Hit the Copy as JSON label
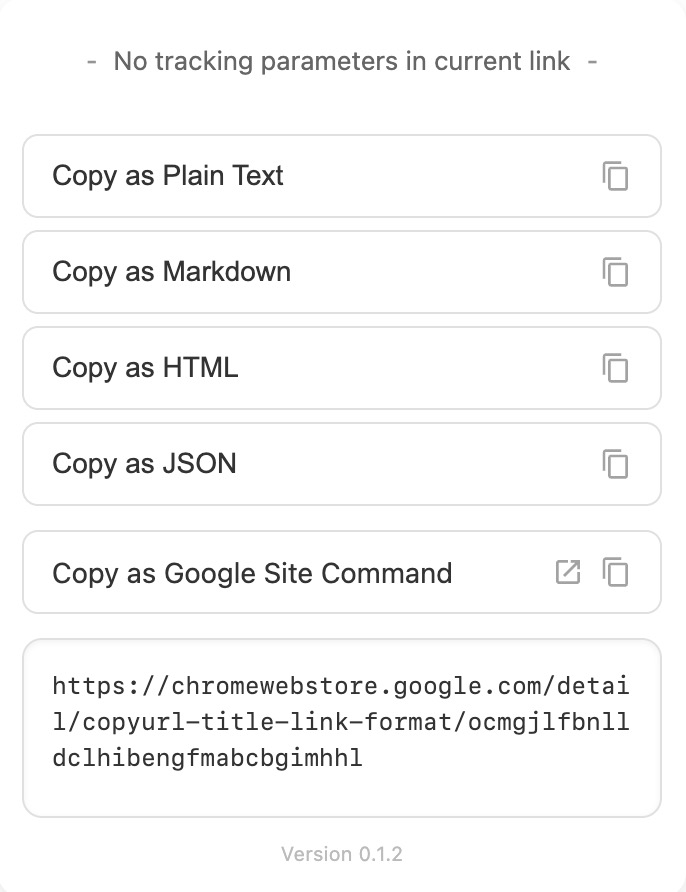Viewport: 686px width, 892px height. [144, 464]
